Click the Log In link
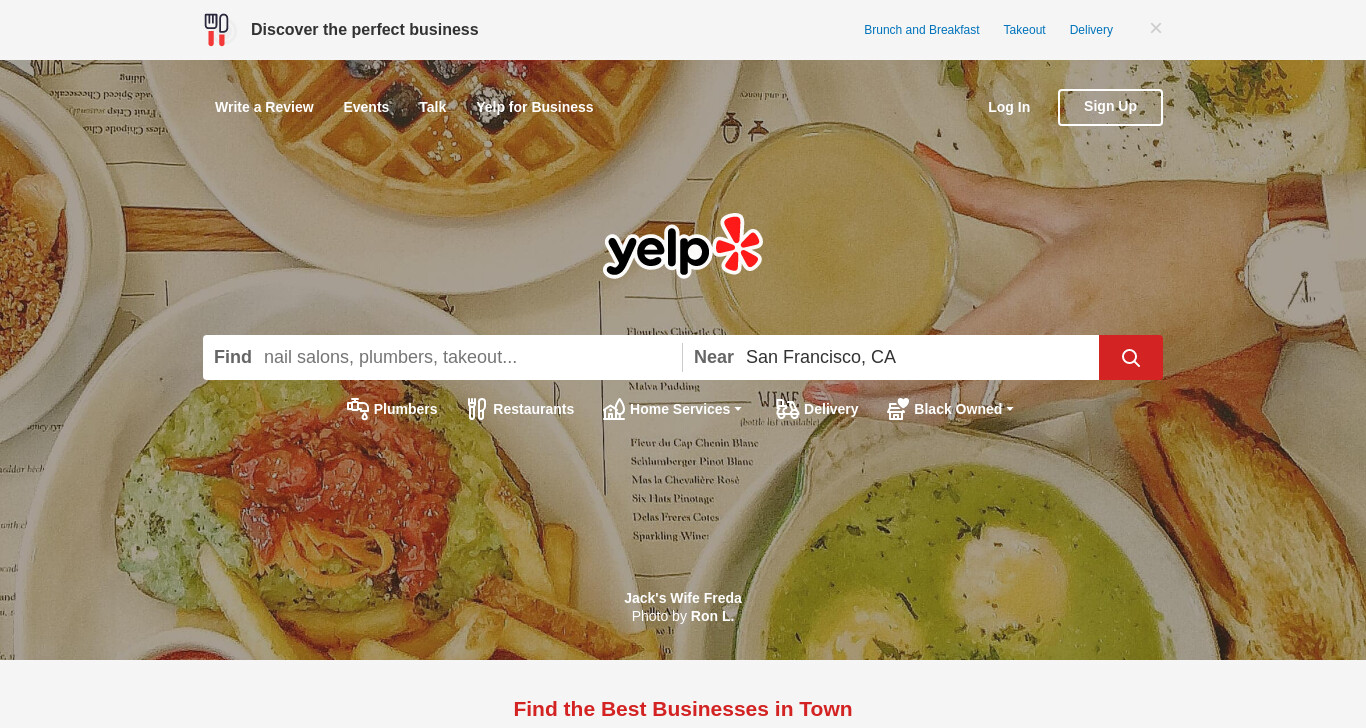Viewport: 1366px width, 728px height. [1009, 107]
